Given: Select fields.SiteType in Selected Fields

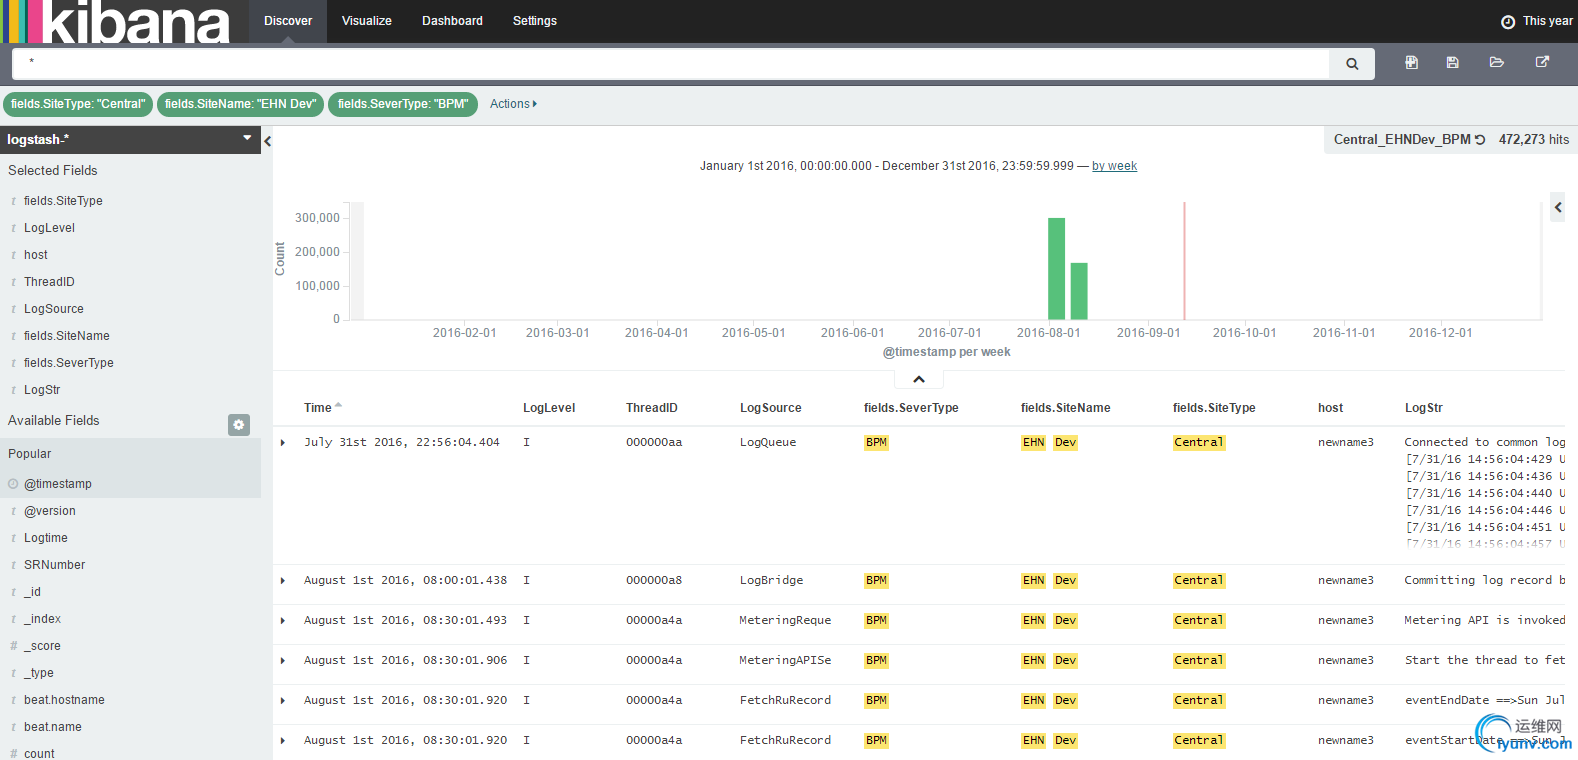Looking at the screenshot, I should pos(63,201).
